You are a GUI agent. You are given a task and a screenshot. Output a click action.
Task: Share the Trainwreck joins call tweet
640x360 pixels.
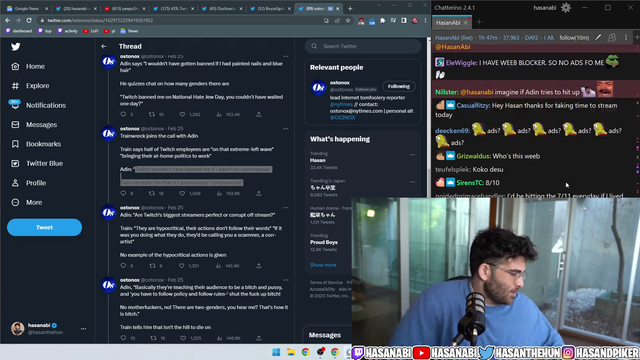259,193
